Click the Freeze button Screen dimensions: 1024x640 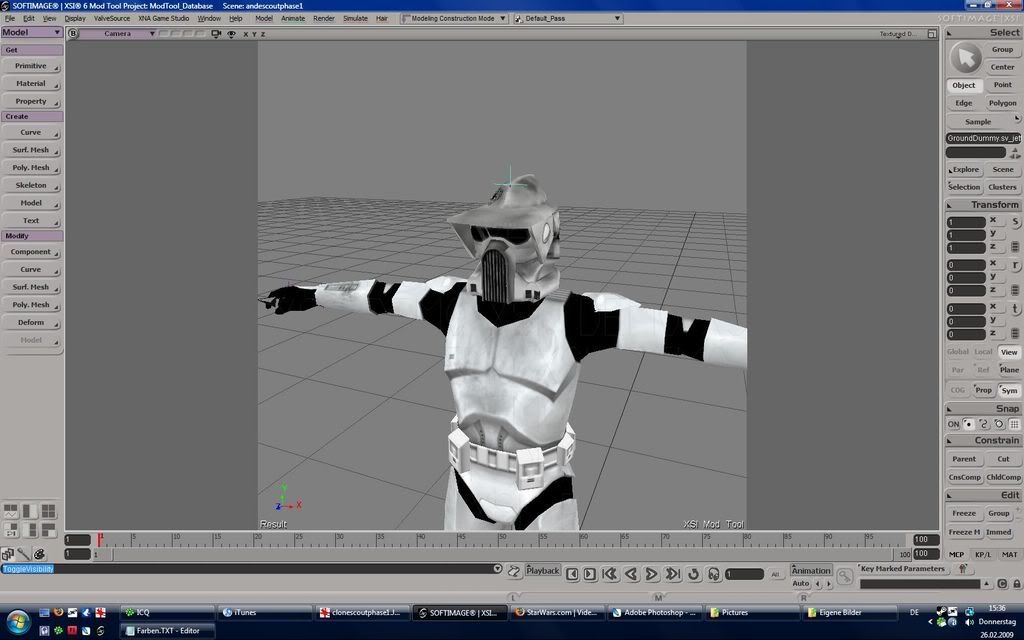964,513
